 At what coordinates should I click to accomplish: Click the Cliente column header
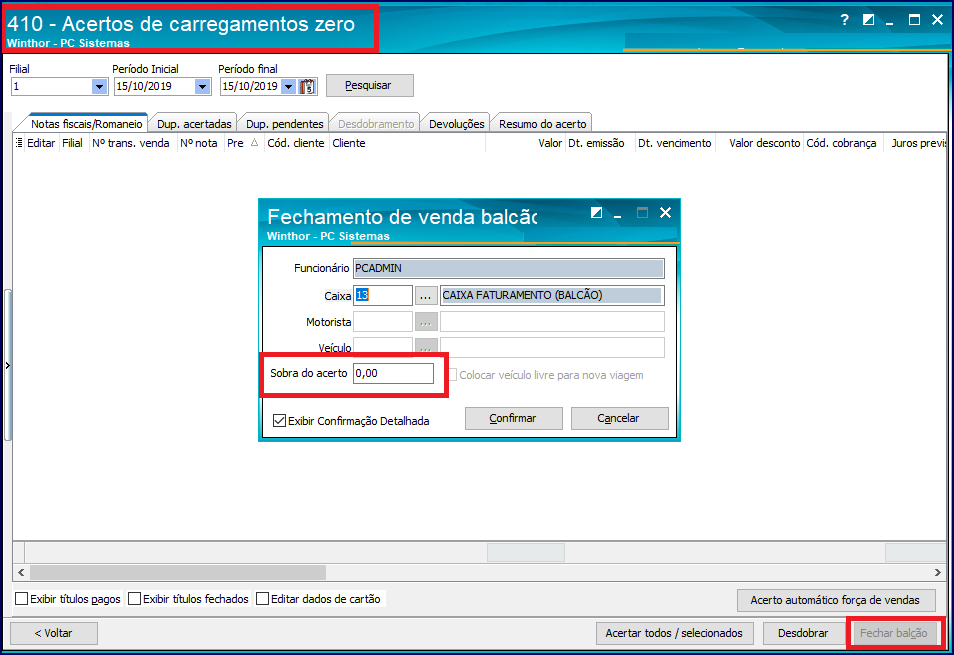tap(407, 143)
